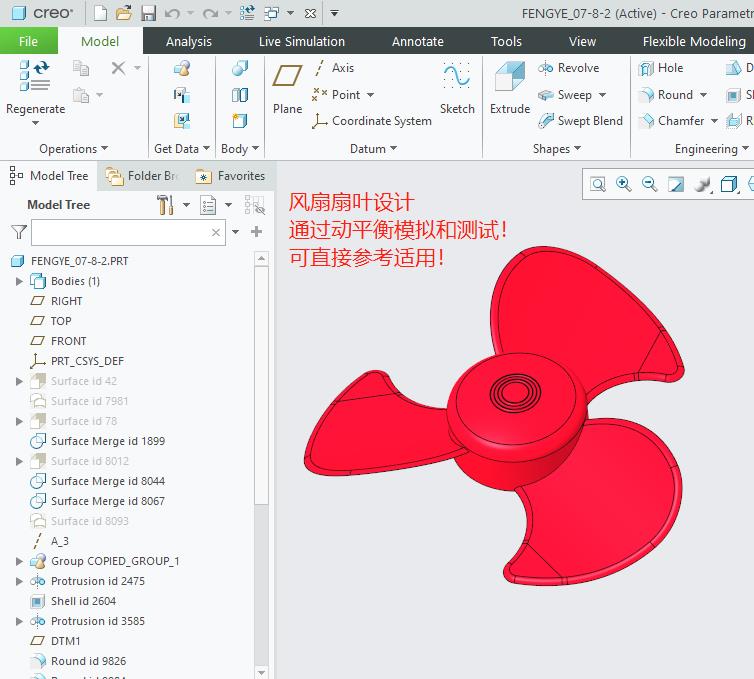Start the Sketch tool
The height and width of the screenshot is (679, 754).
457,89
